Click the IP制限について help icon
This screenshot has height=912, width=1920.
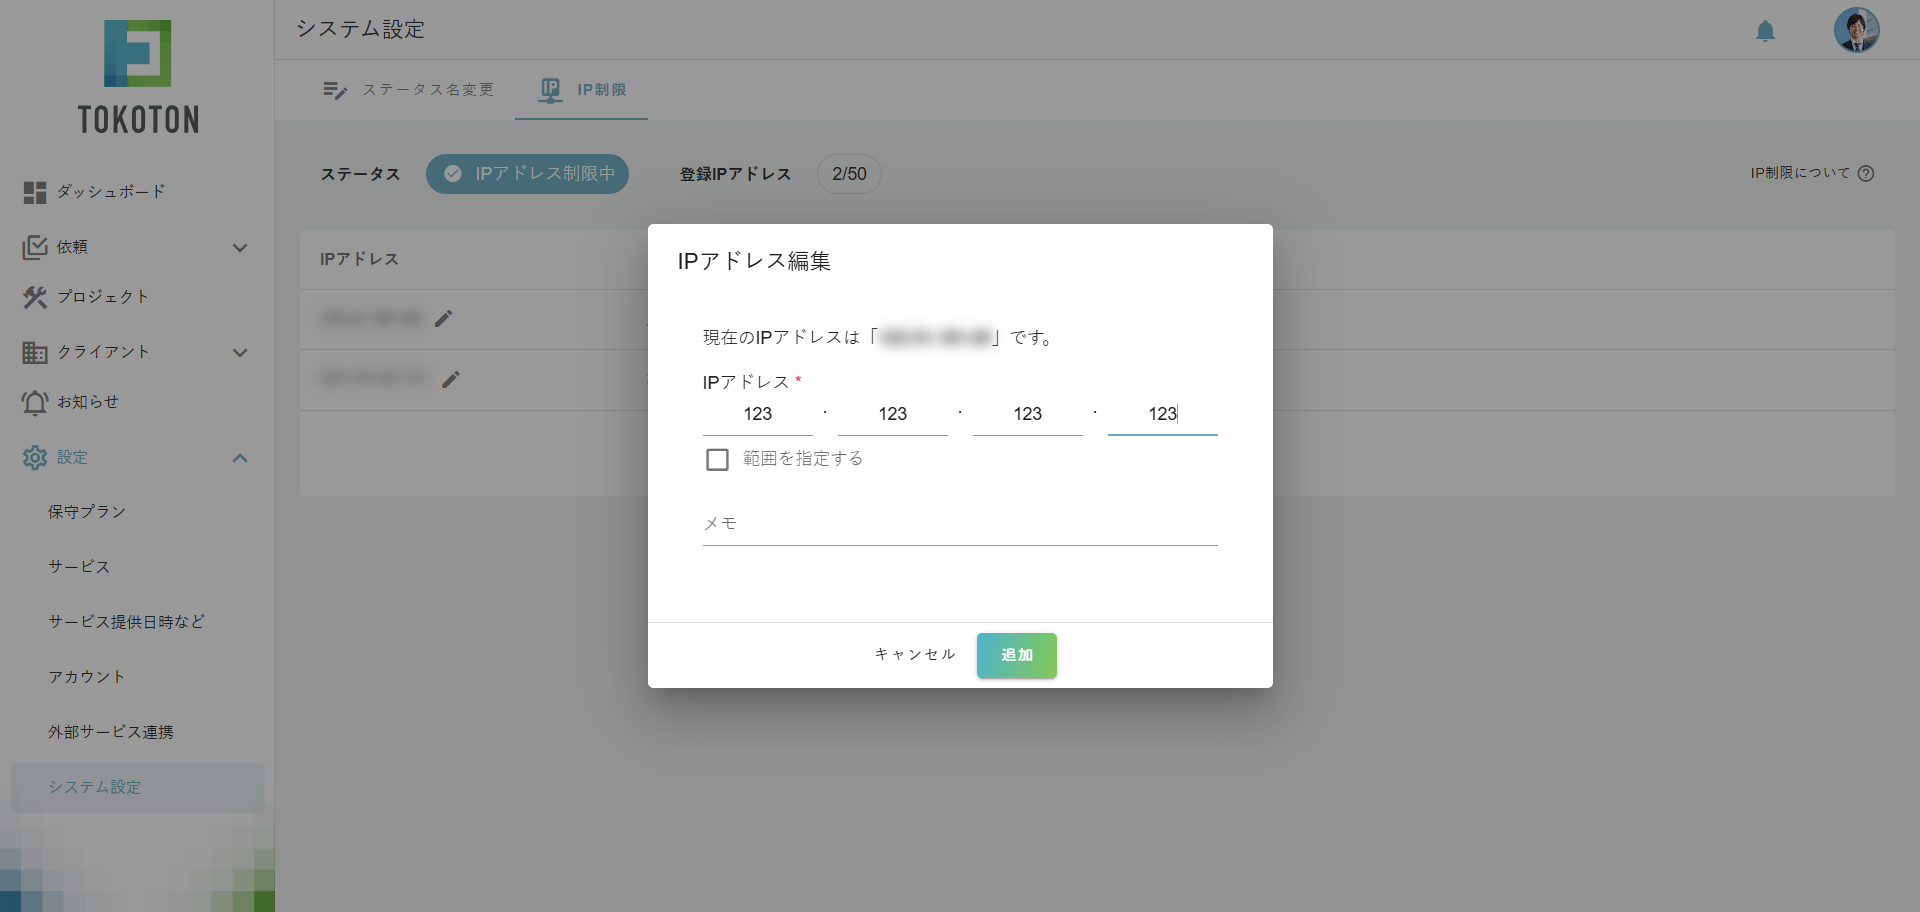pos(1866,173)
